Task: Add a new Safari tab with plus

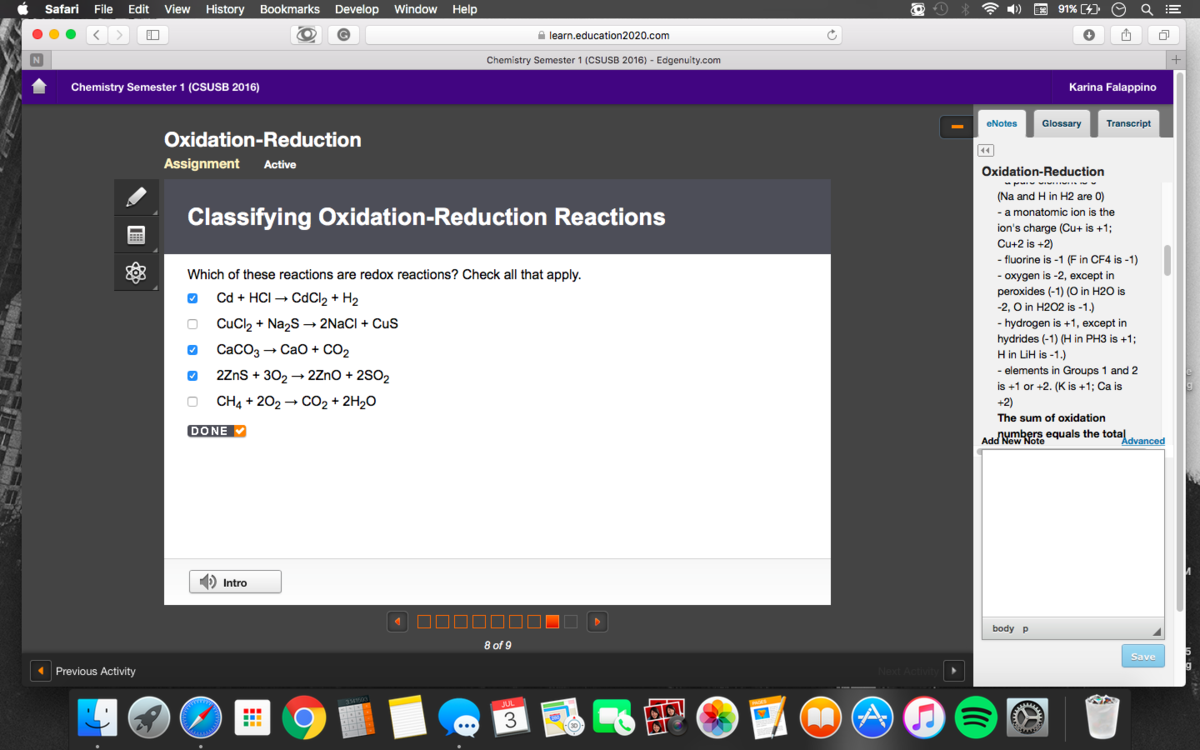Action: tap(1176, 59)
